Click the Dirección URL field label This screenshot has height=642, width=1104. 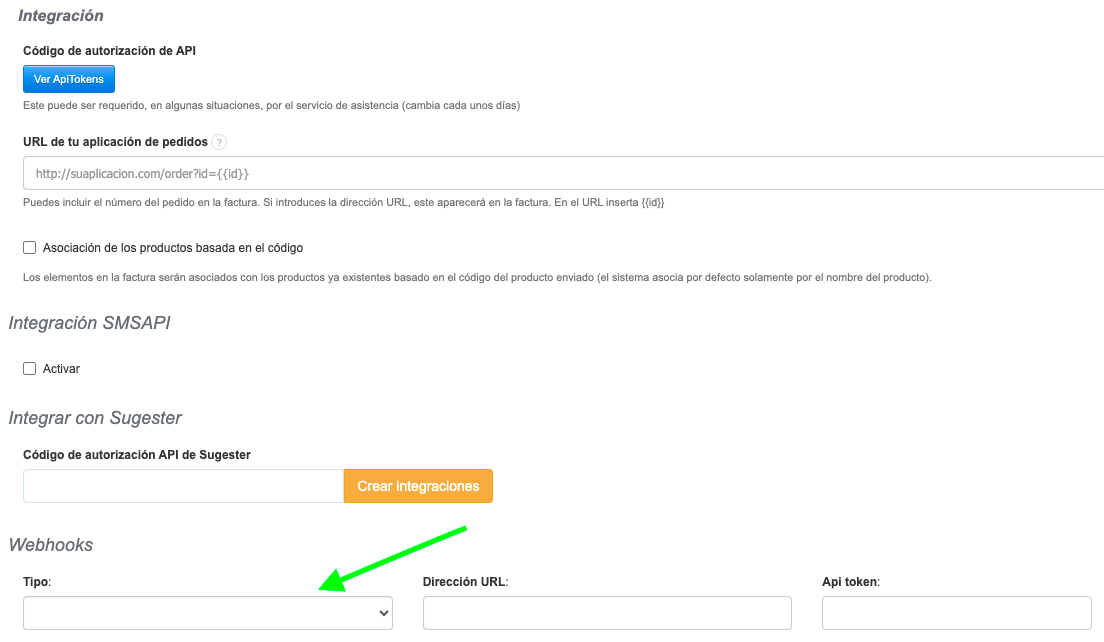(465, 581)
